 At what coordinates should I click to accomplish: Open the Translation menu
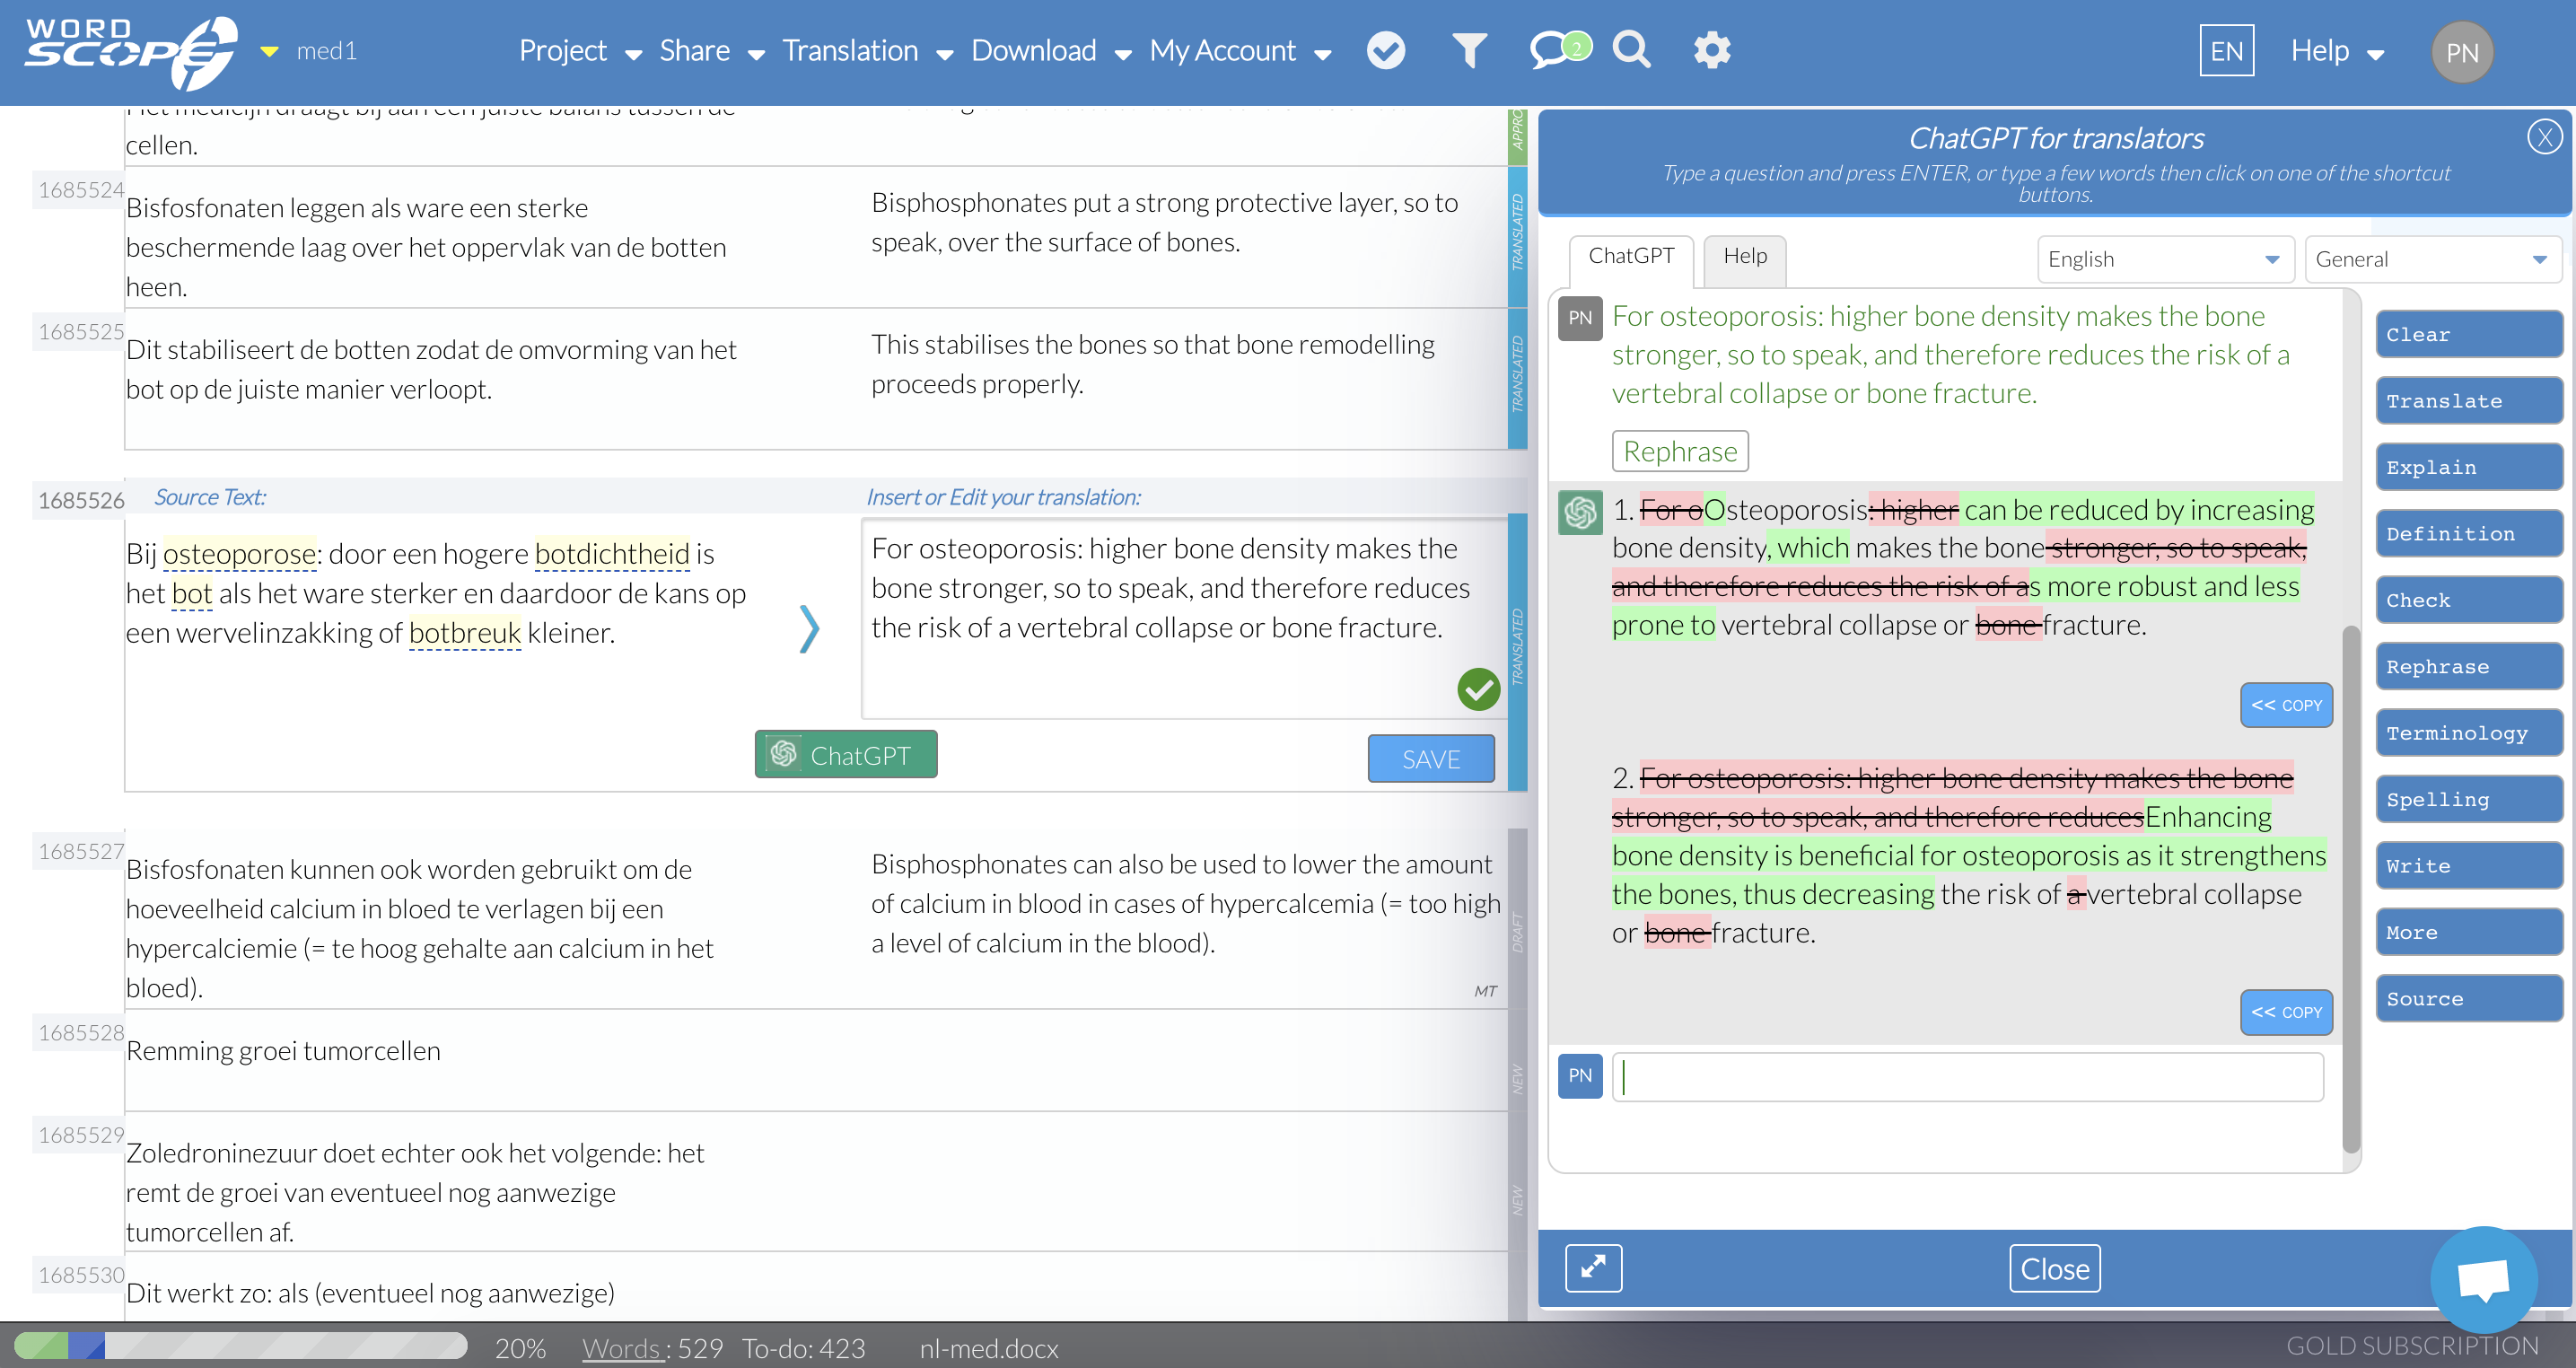pos(867,51)
